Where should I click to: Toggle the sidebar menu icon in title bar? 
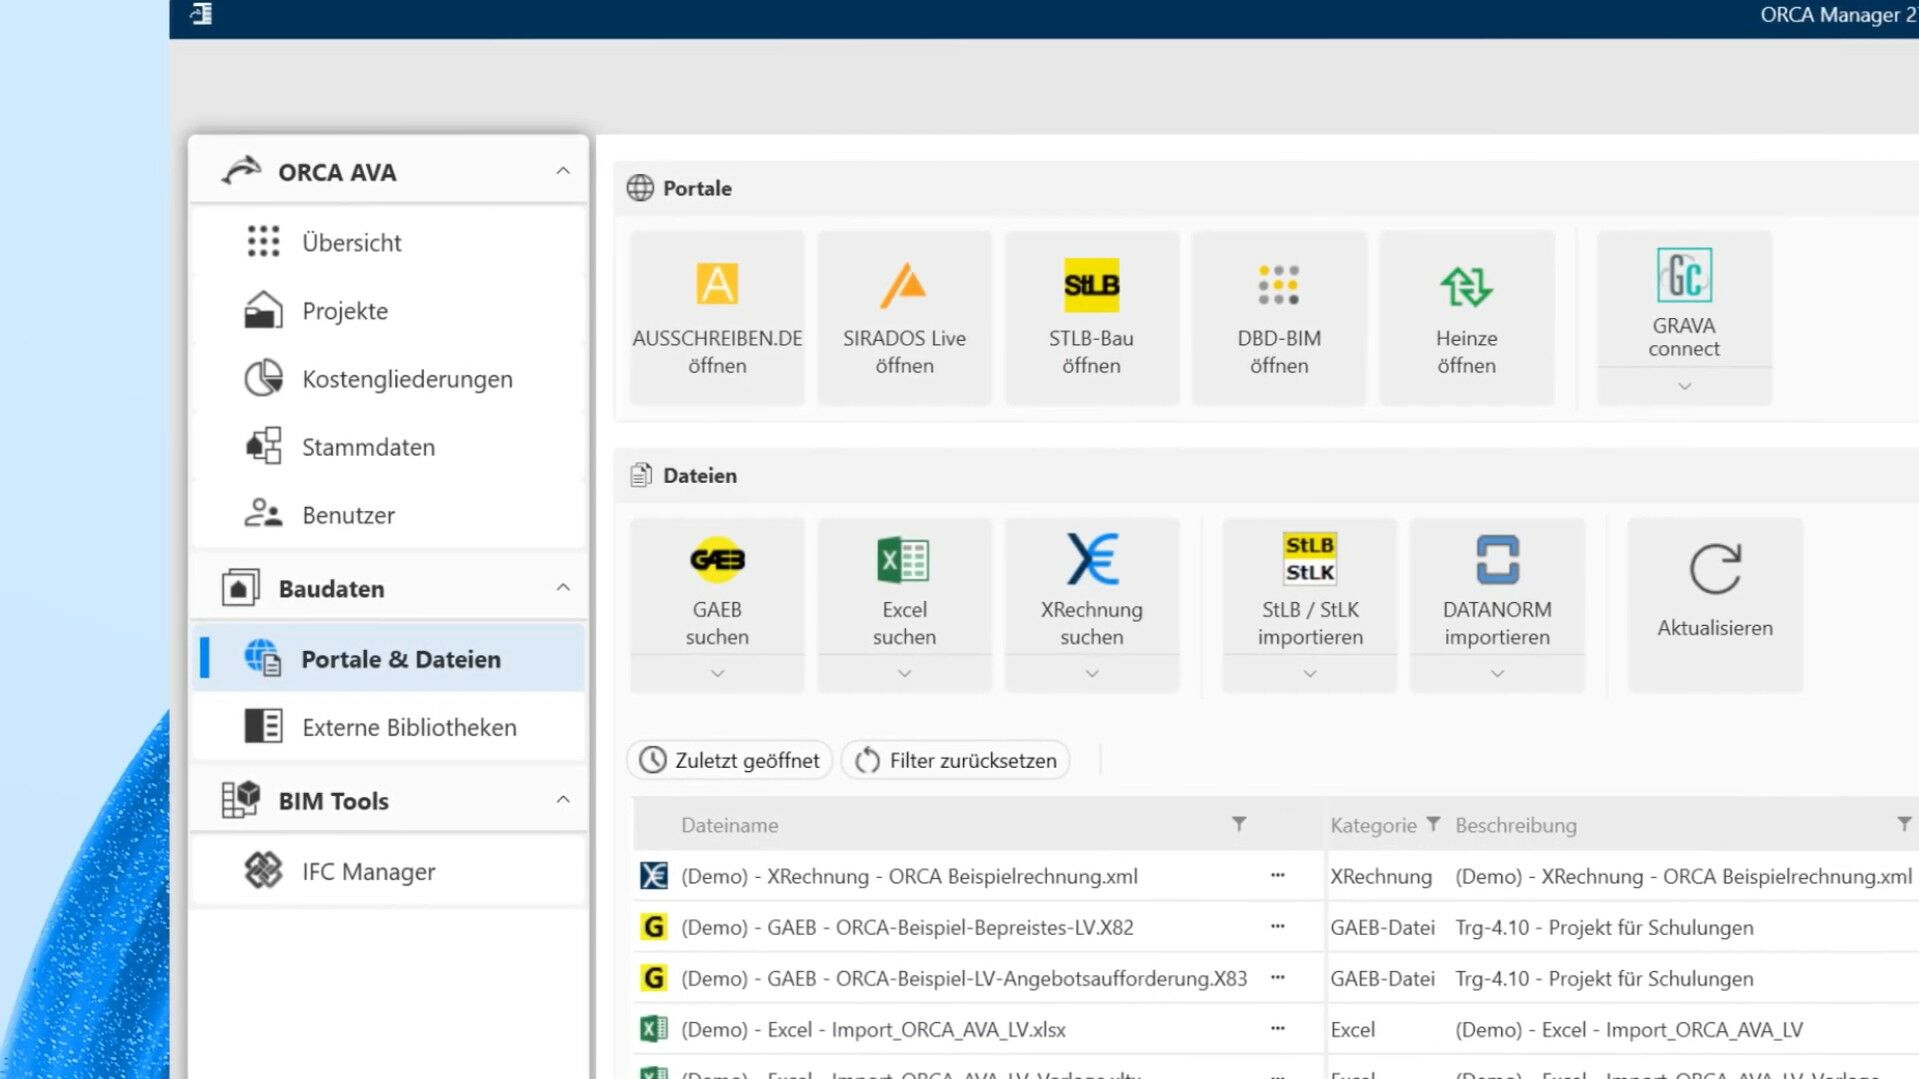(201, 14)
